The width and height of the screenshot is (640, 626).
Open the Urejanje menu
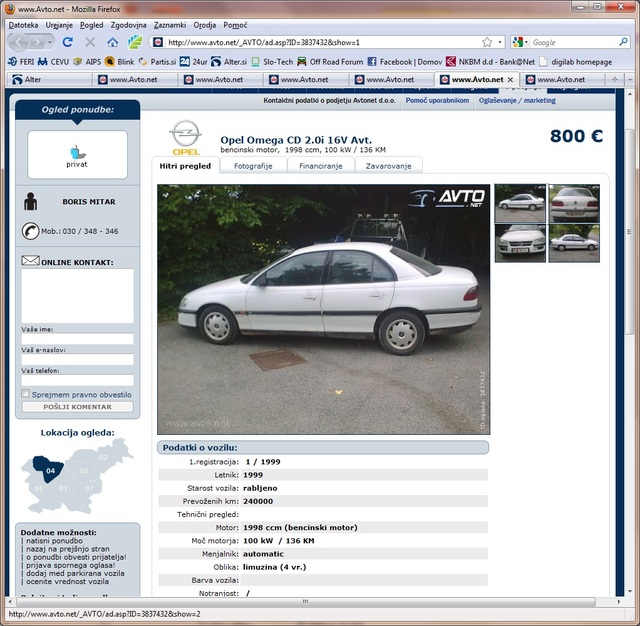pyautogui.click(x=59, y=25)
